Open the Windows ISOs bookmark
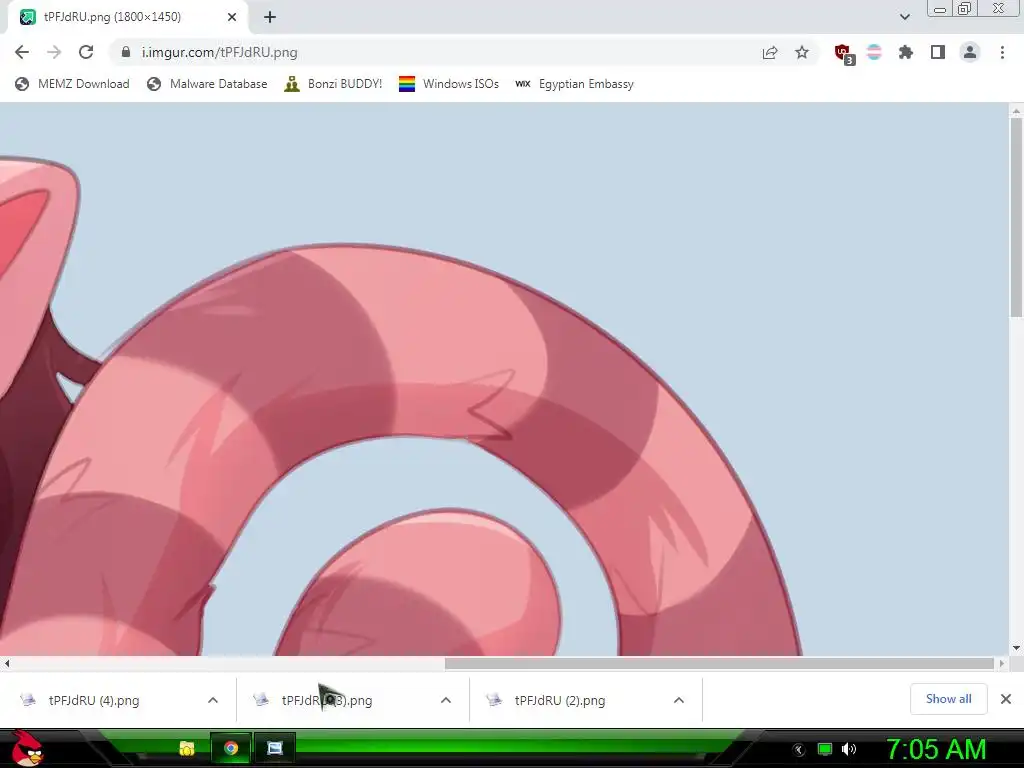 449,84
